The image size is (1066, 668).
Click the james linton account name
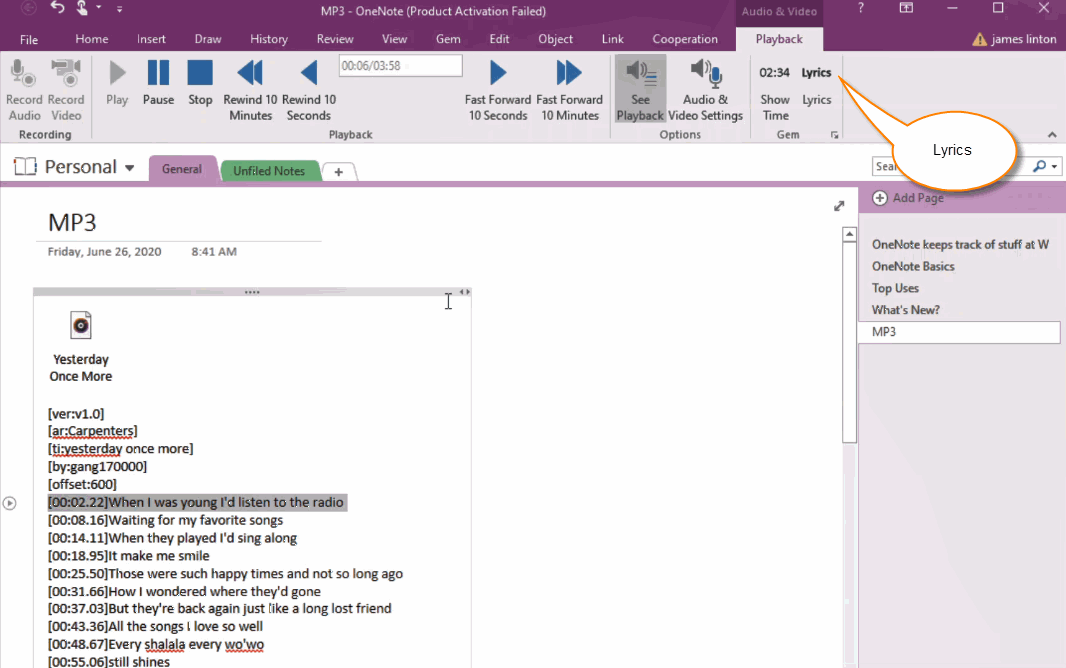point(1023,39)
